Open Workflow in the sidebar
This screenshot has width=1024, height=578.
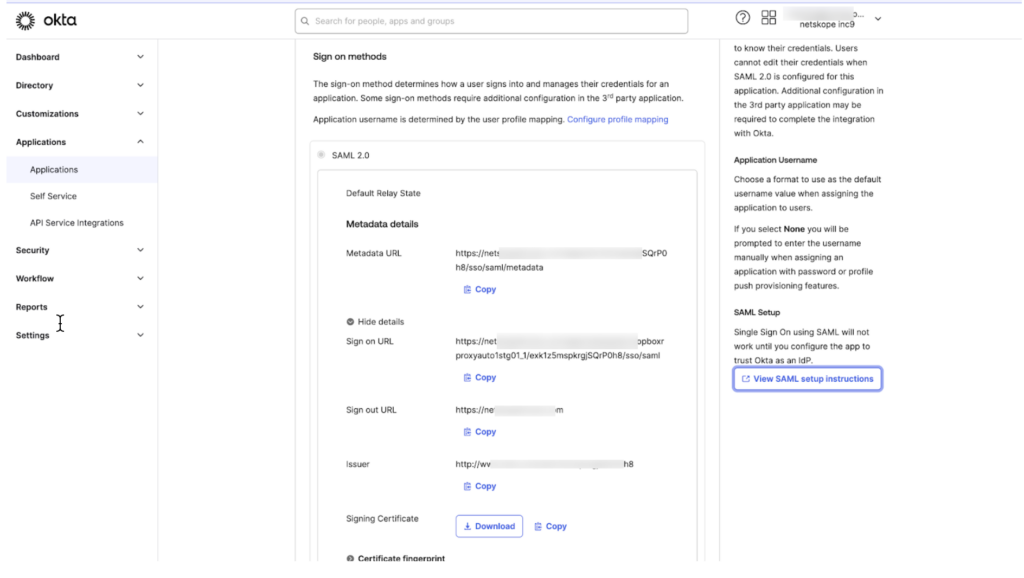(x=35, y=279)
